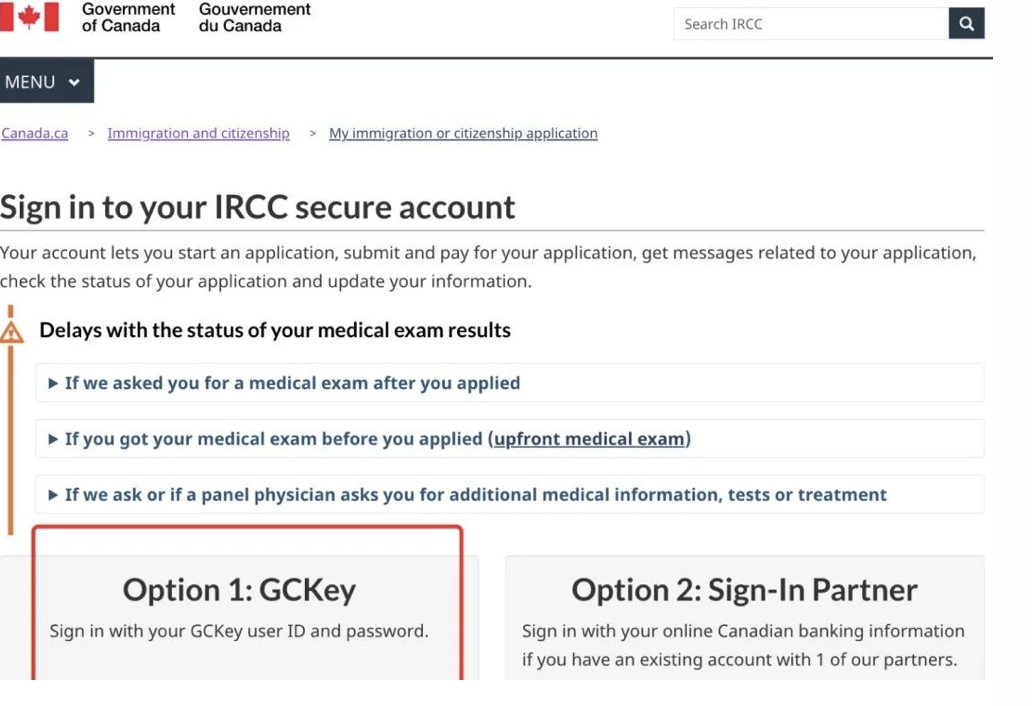
Task: Click the Canadian flag icon
Action: 30,16
